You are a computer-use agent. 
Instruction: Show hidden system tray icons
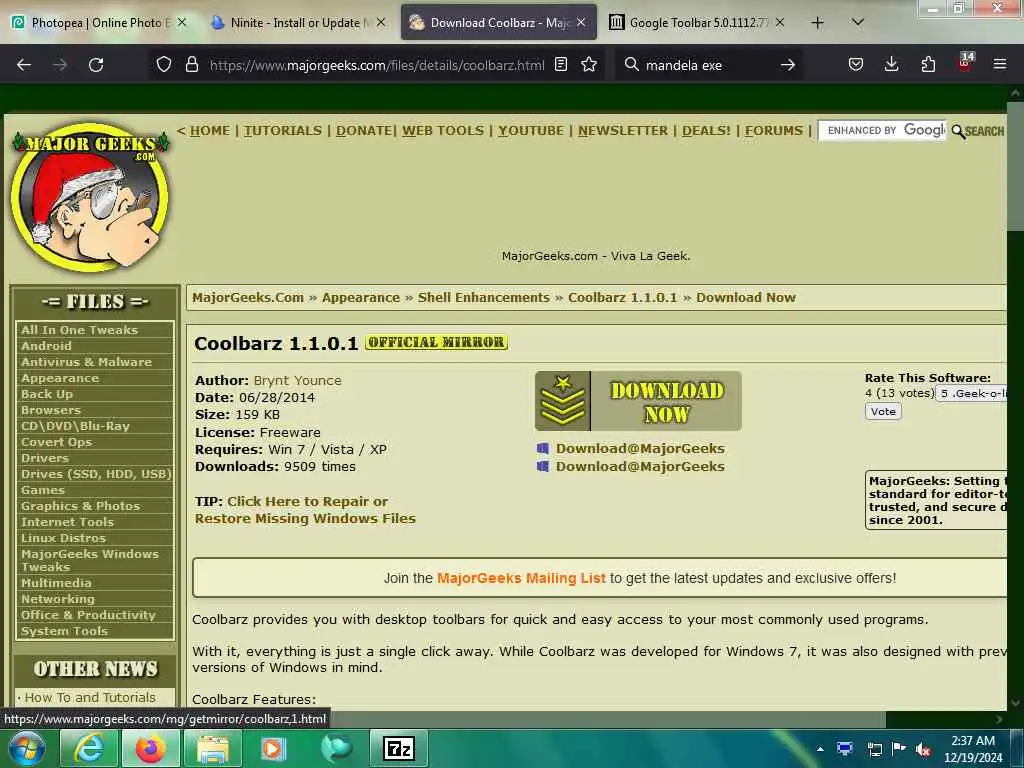click(820, 749)
